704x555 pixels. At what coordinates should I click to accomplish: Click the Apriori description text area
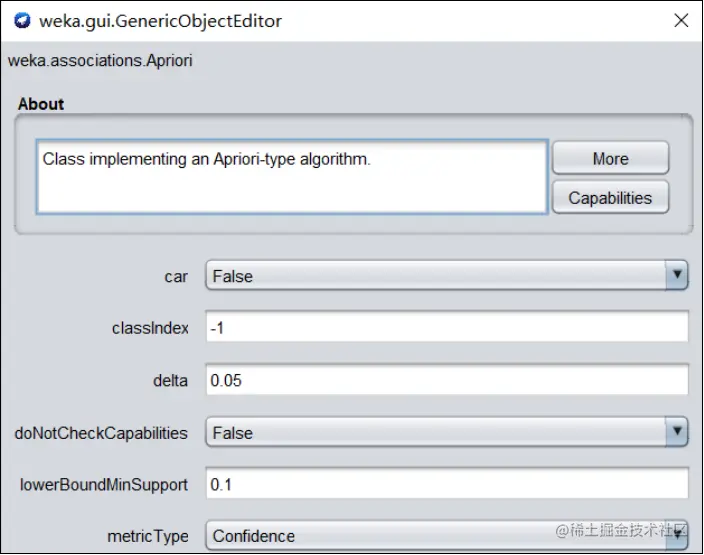click(292, 176)
